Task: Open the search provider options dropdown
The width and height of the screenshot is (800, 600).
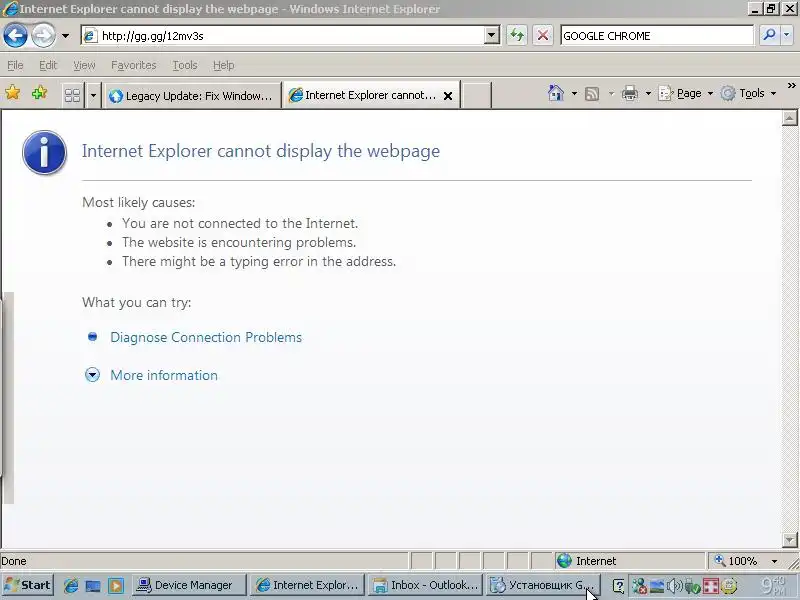Action: click(787, 35)
